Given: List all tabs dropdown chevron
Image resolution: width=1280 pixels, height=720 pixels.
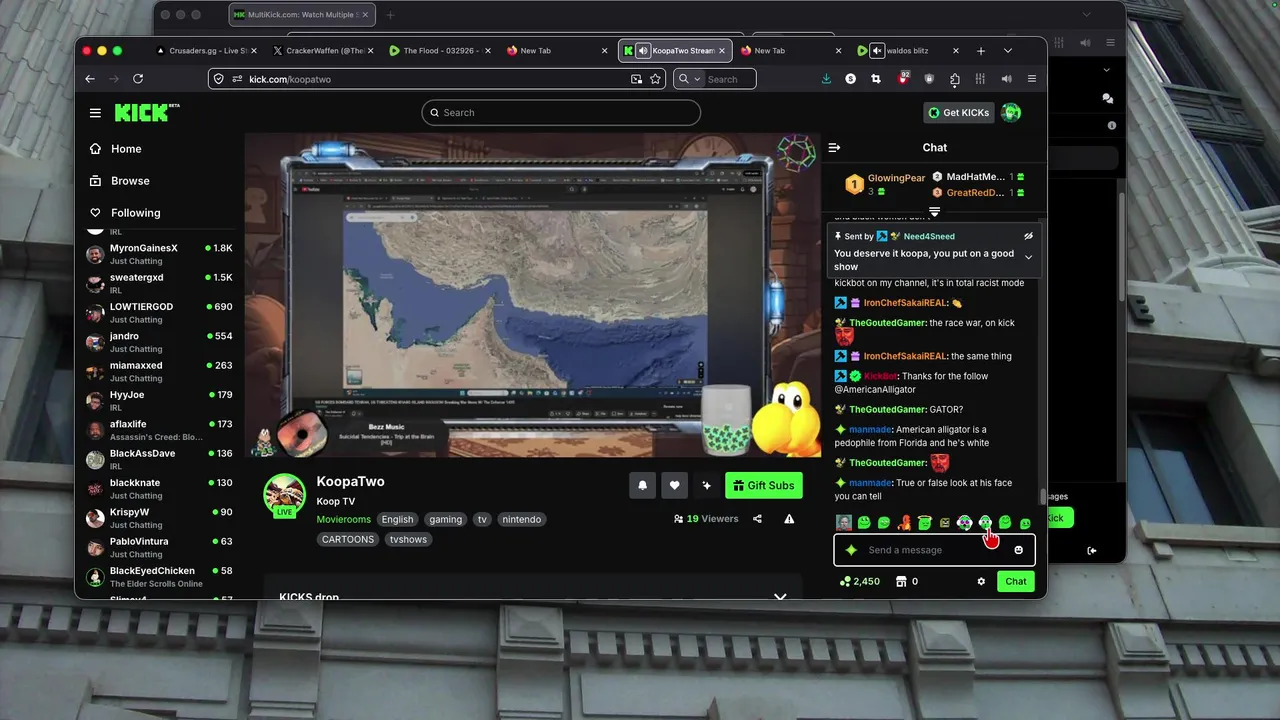Looking at the screenshot, I should point(1008,51).
